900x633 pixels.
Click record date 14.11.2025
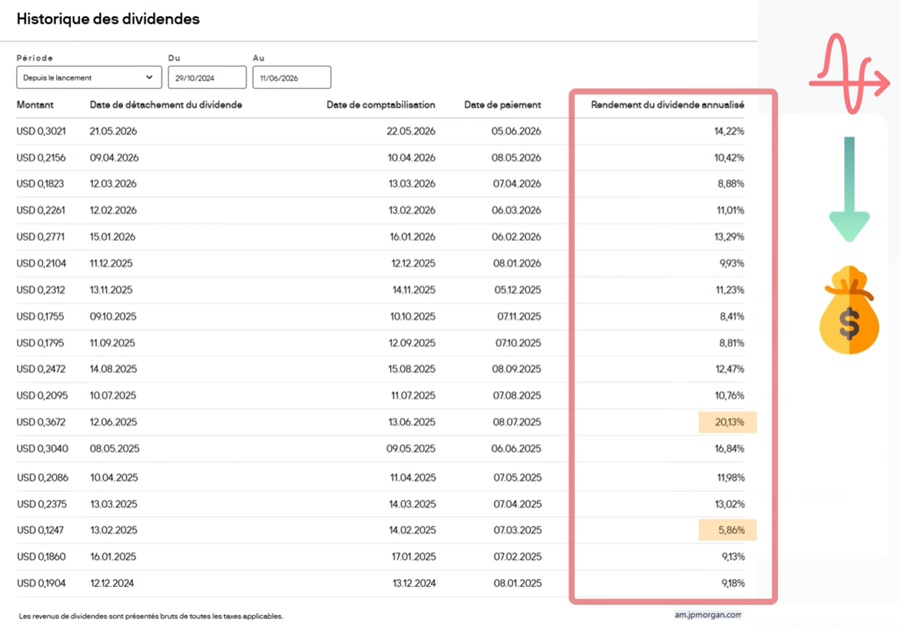414,290
